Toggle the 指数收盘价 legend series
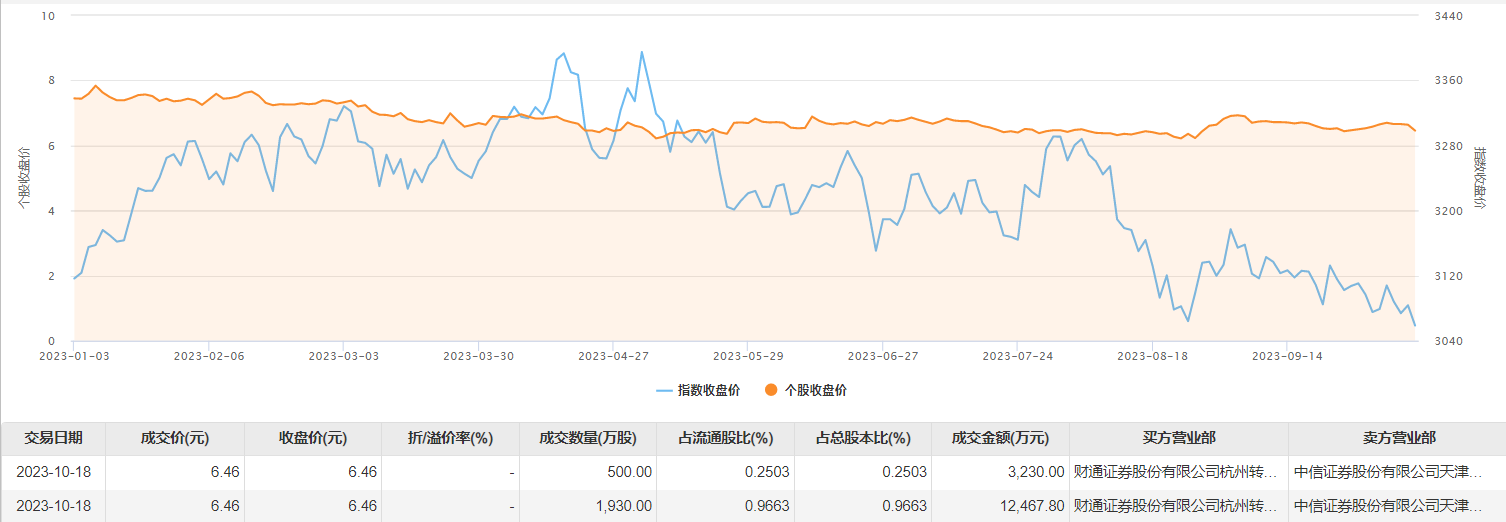Viewport: 1506px width, 522px height. click(698, 390)
